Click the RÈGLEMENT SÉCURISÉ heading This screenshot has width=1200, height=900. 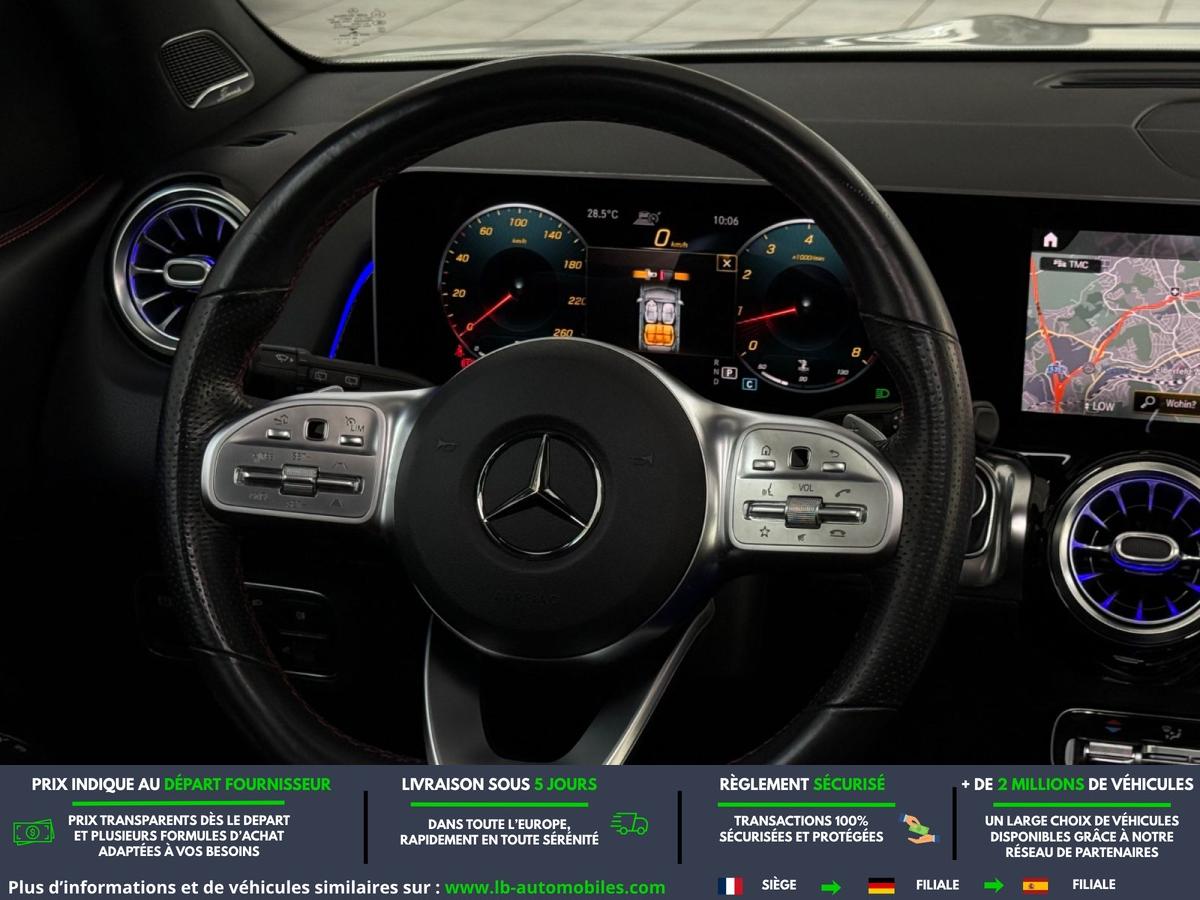(x=802, y=784)
